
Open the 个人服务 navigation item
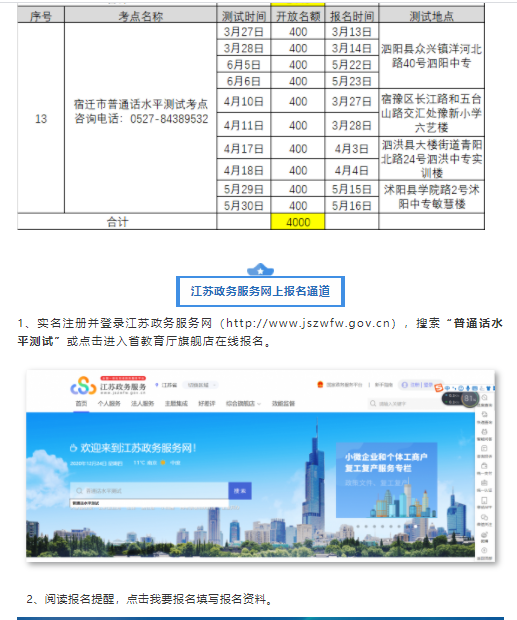(109, 403)
